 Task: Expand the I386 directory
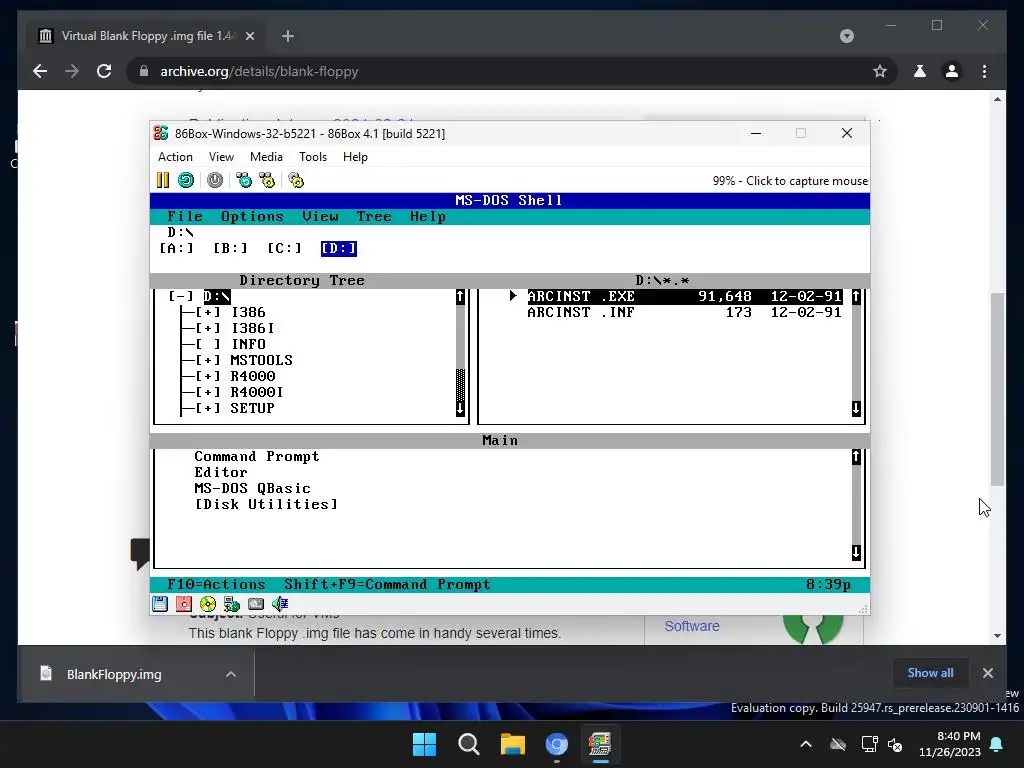(x=208, y=312)
